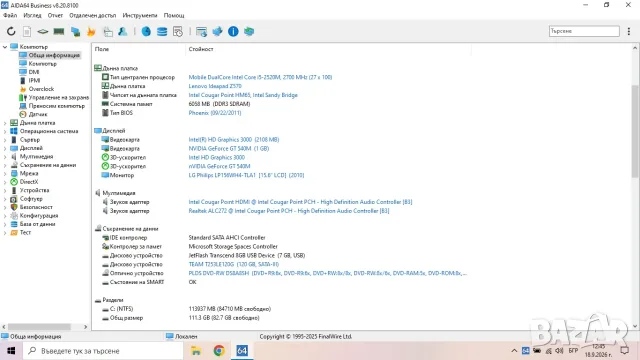Click the motherboard toolbar icon
Screen dimensions: 640x360
click(x=42, y=31)
